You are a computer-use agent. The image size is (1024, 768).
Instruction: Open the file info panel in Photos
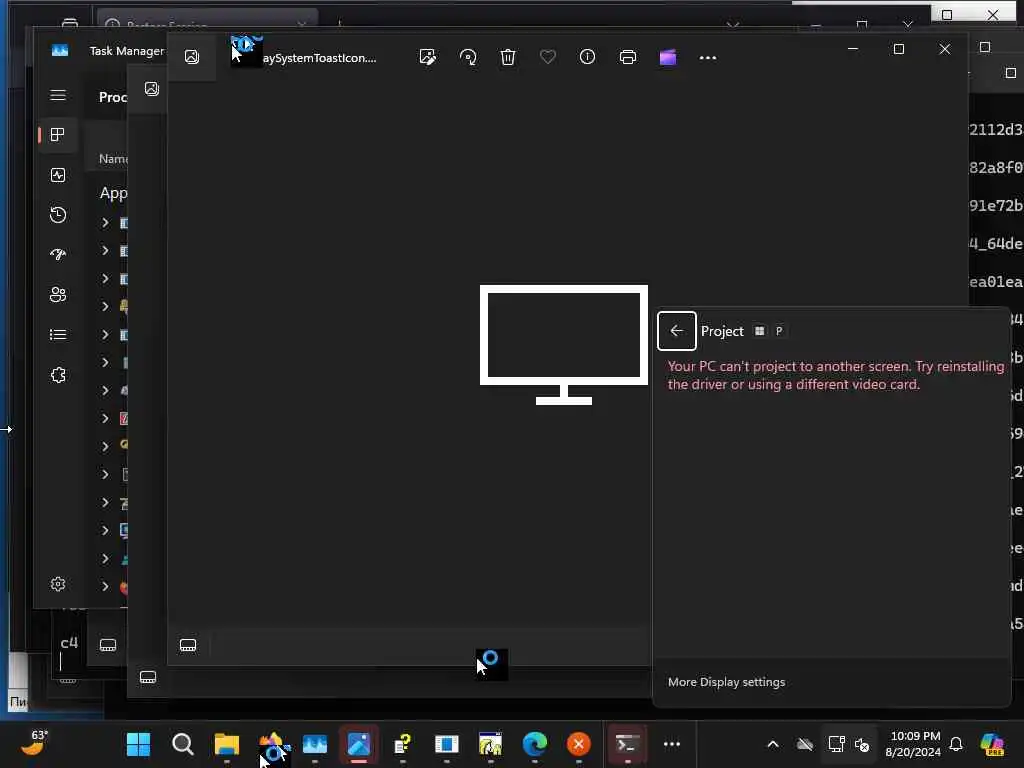coord(587,57)
